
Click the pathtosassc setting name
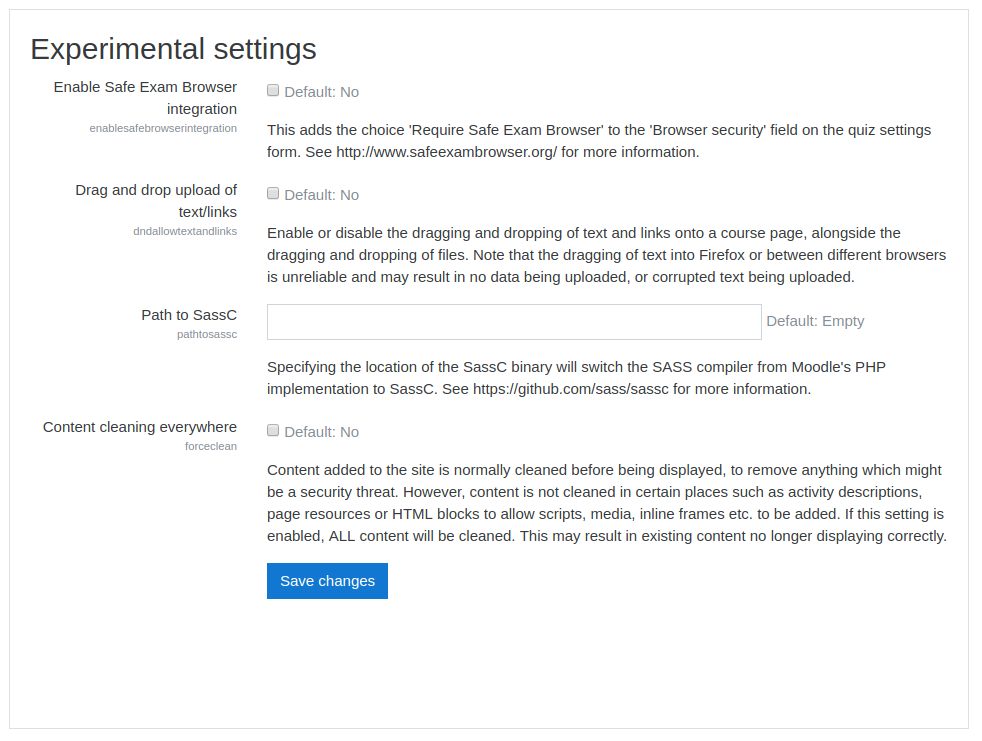(x=207, y=334)
